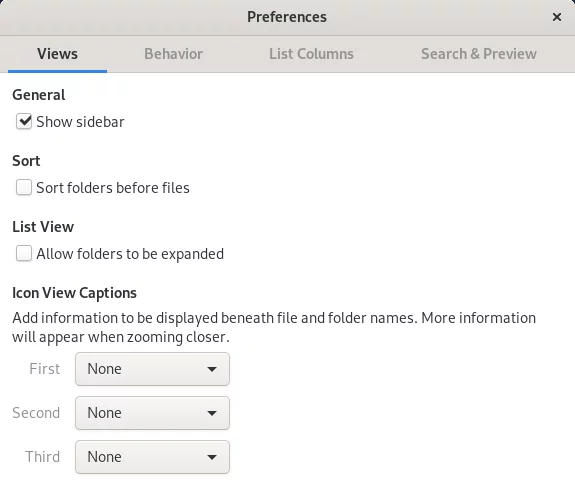Disable the Show sidebar checkbox
This screenshot has height=484, width=575.
[x=24, y=121]
